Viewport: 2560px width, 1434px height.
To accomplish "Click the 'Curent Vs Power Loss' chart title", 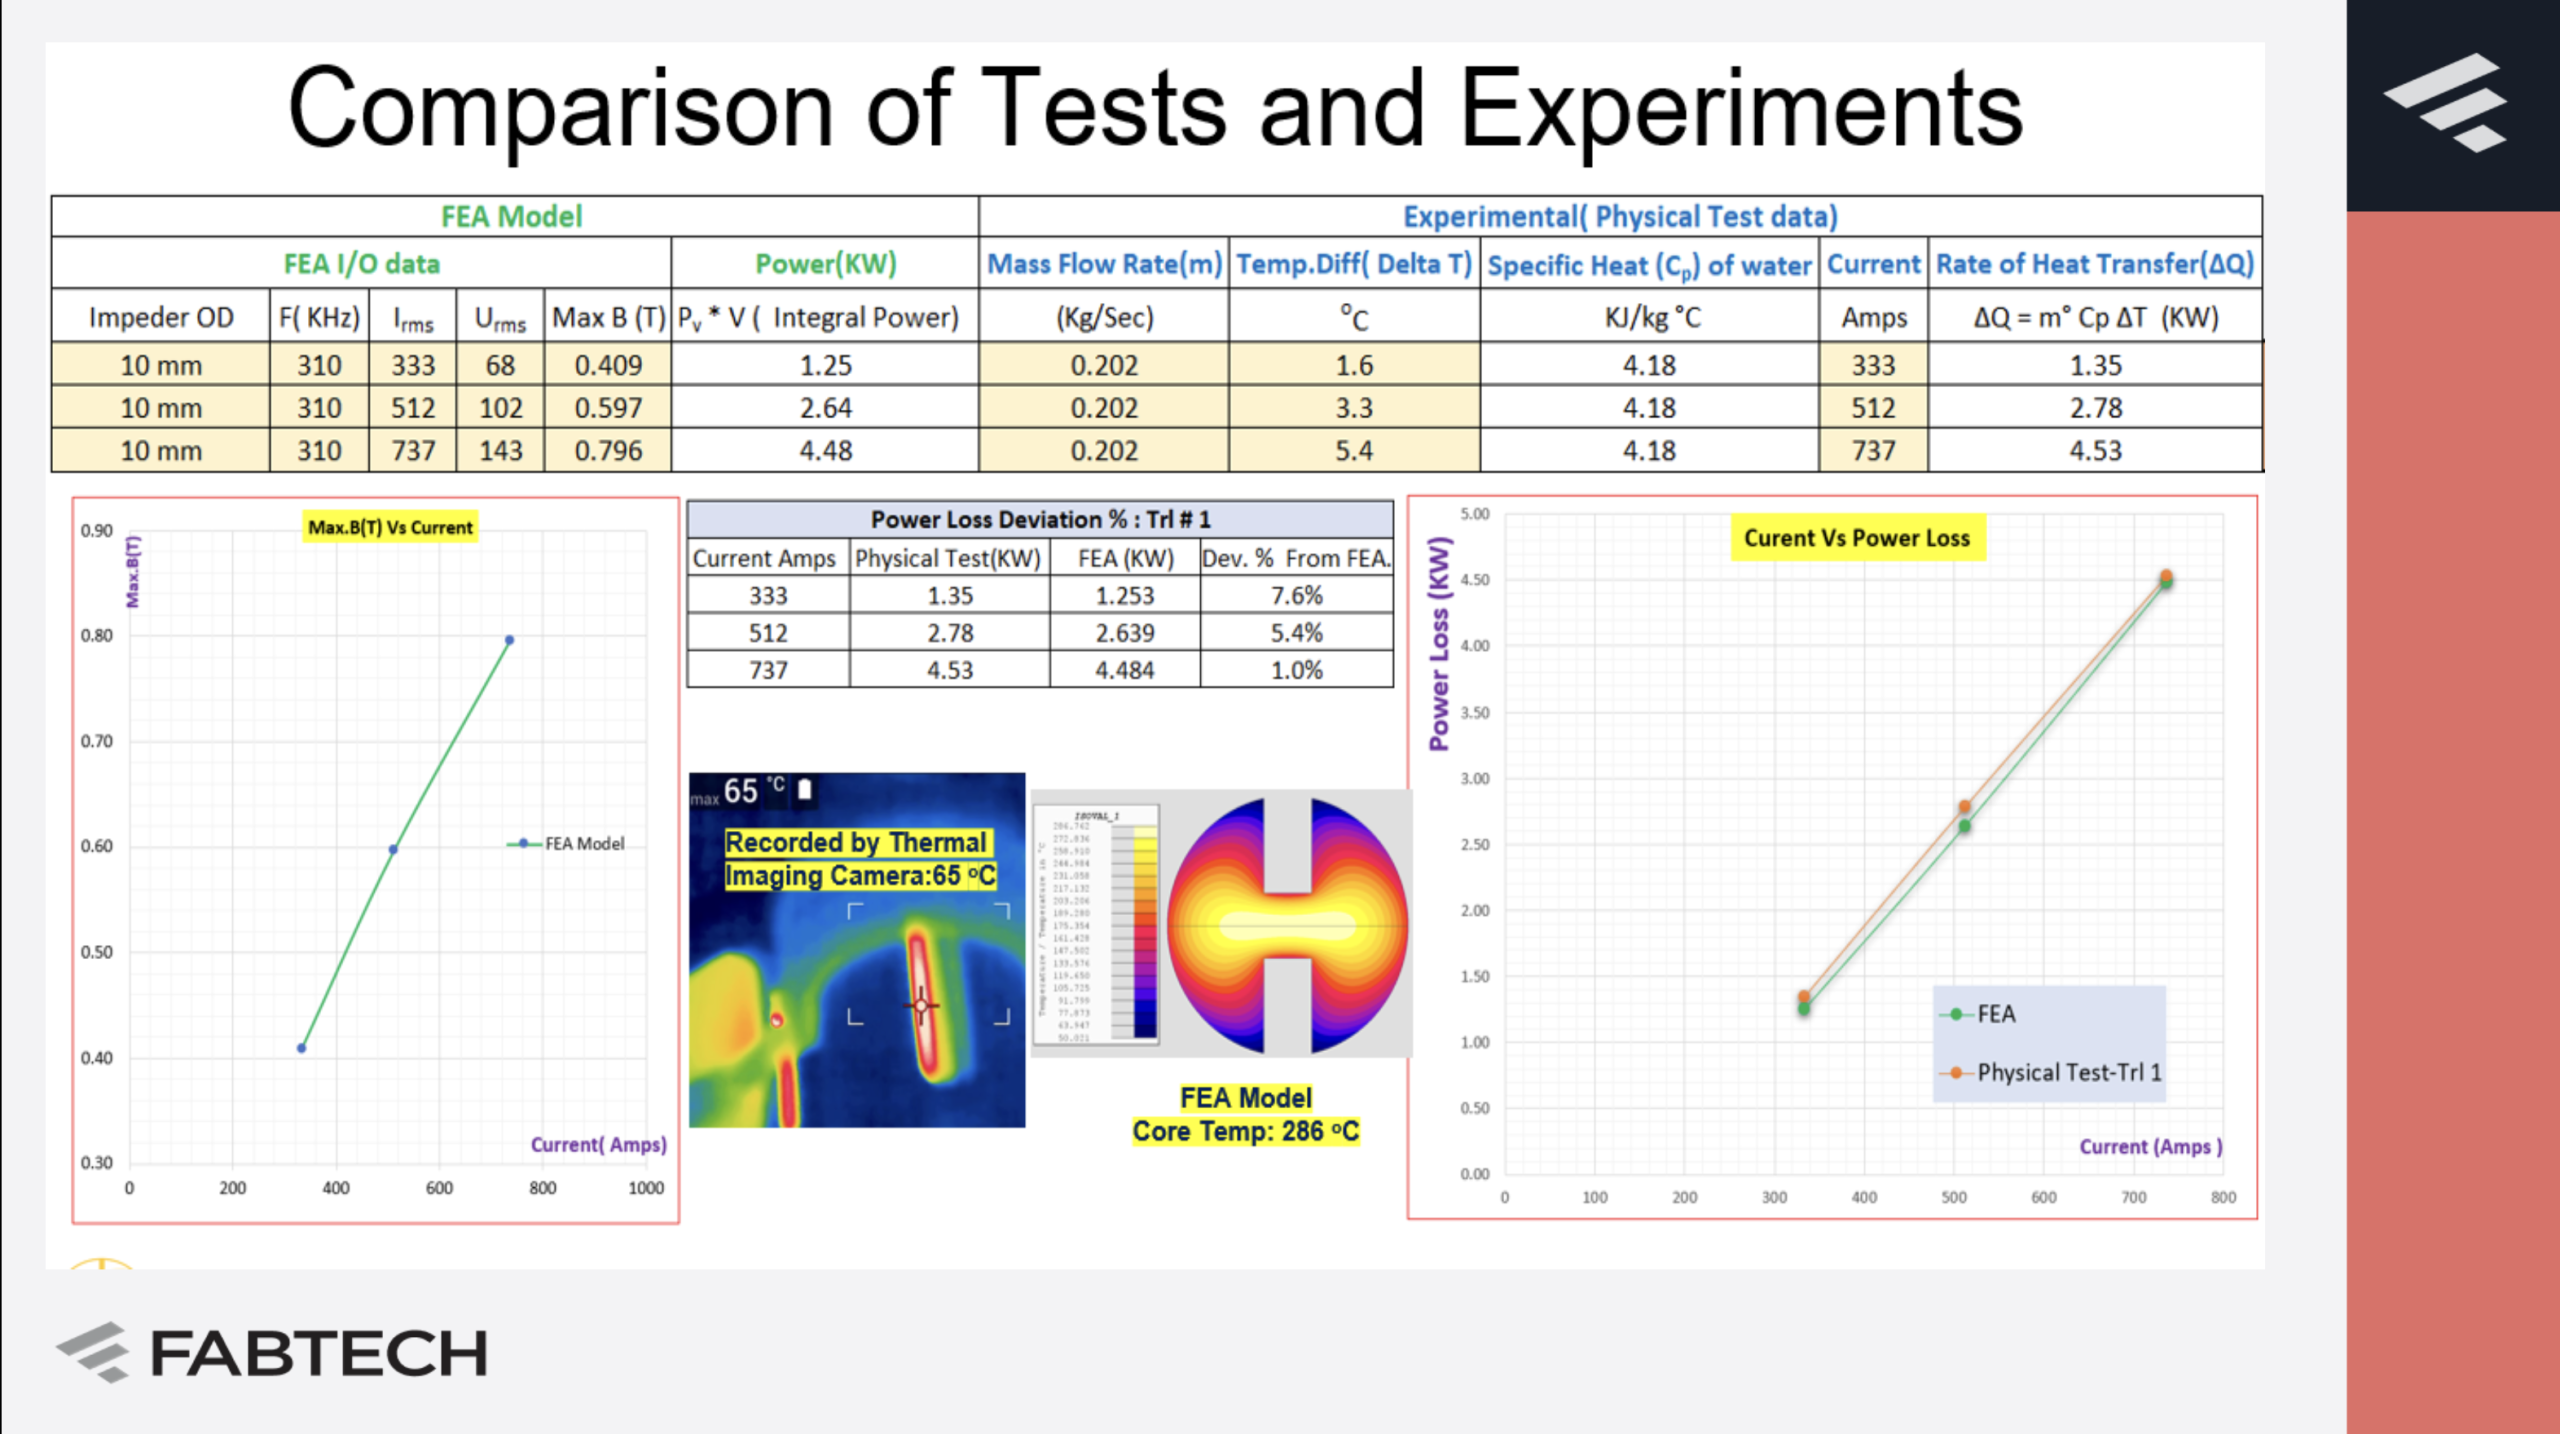I will click(x=1856, y=538).
